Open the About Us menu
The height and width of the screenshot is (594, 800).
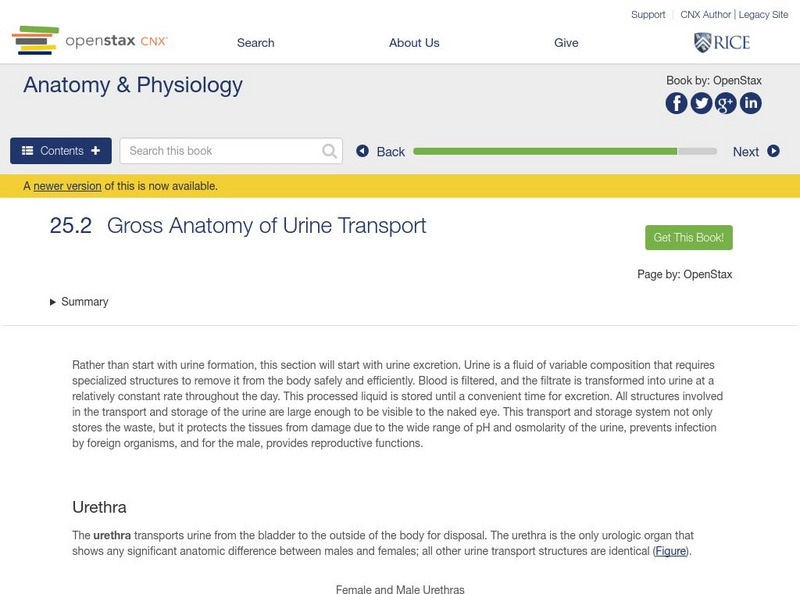[x=414, y=43]
